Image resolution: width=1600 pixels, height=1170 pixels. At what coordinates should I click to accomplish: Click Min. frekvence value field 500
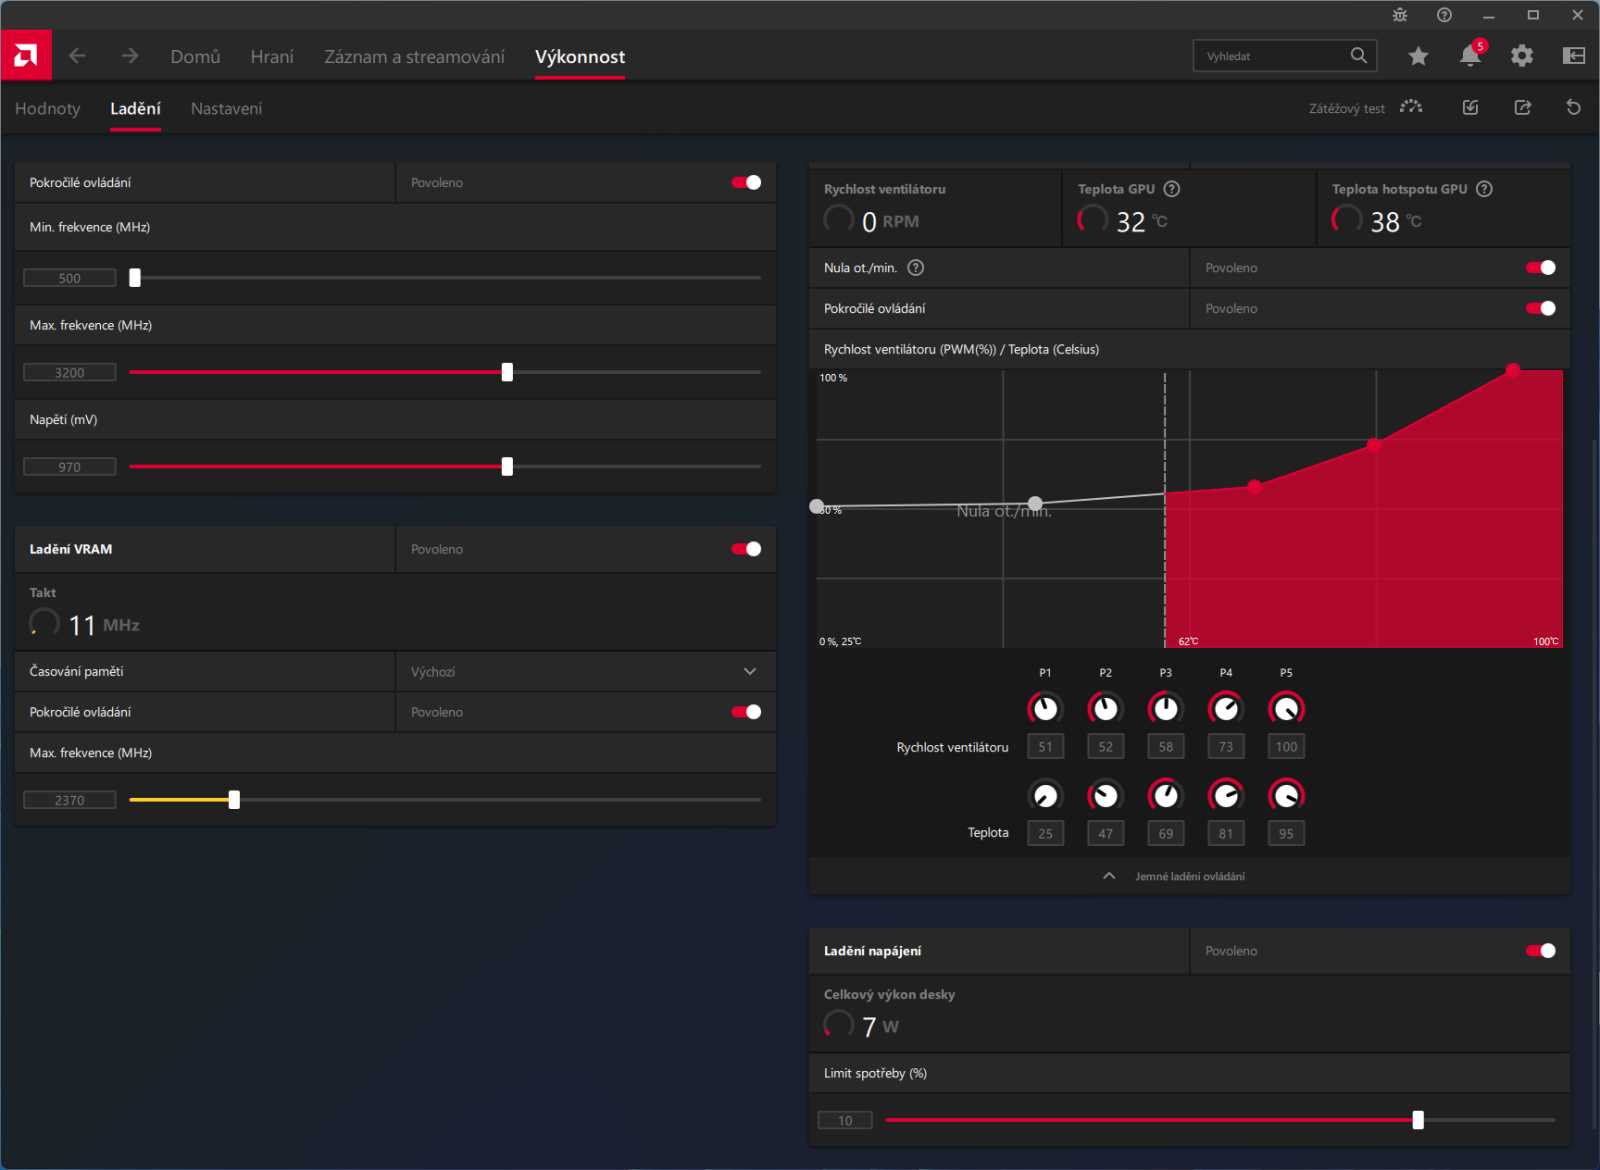pyautogui.click(x=70, y=278)
